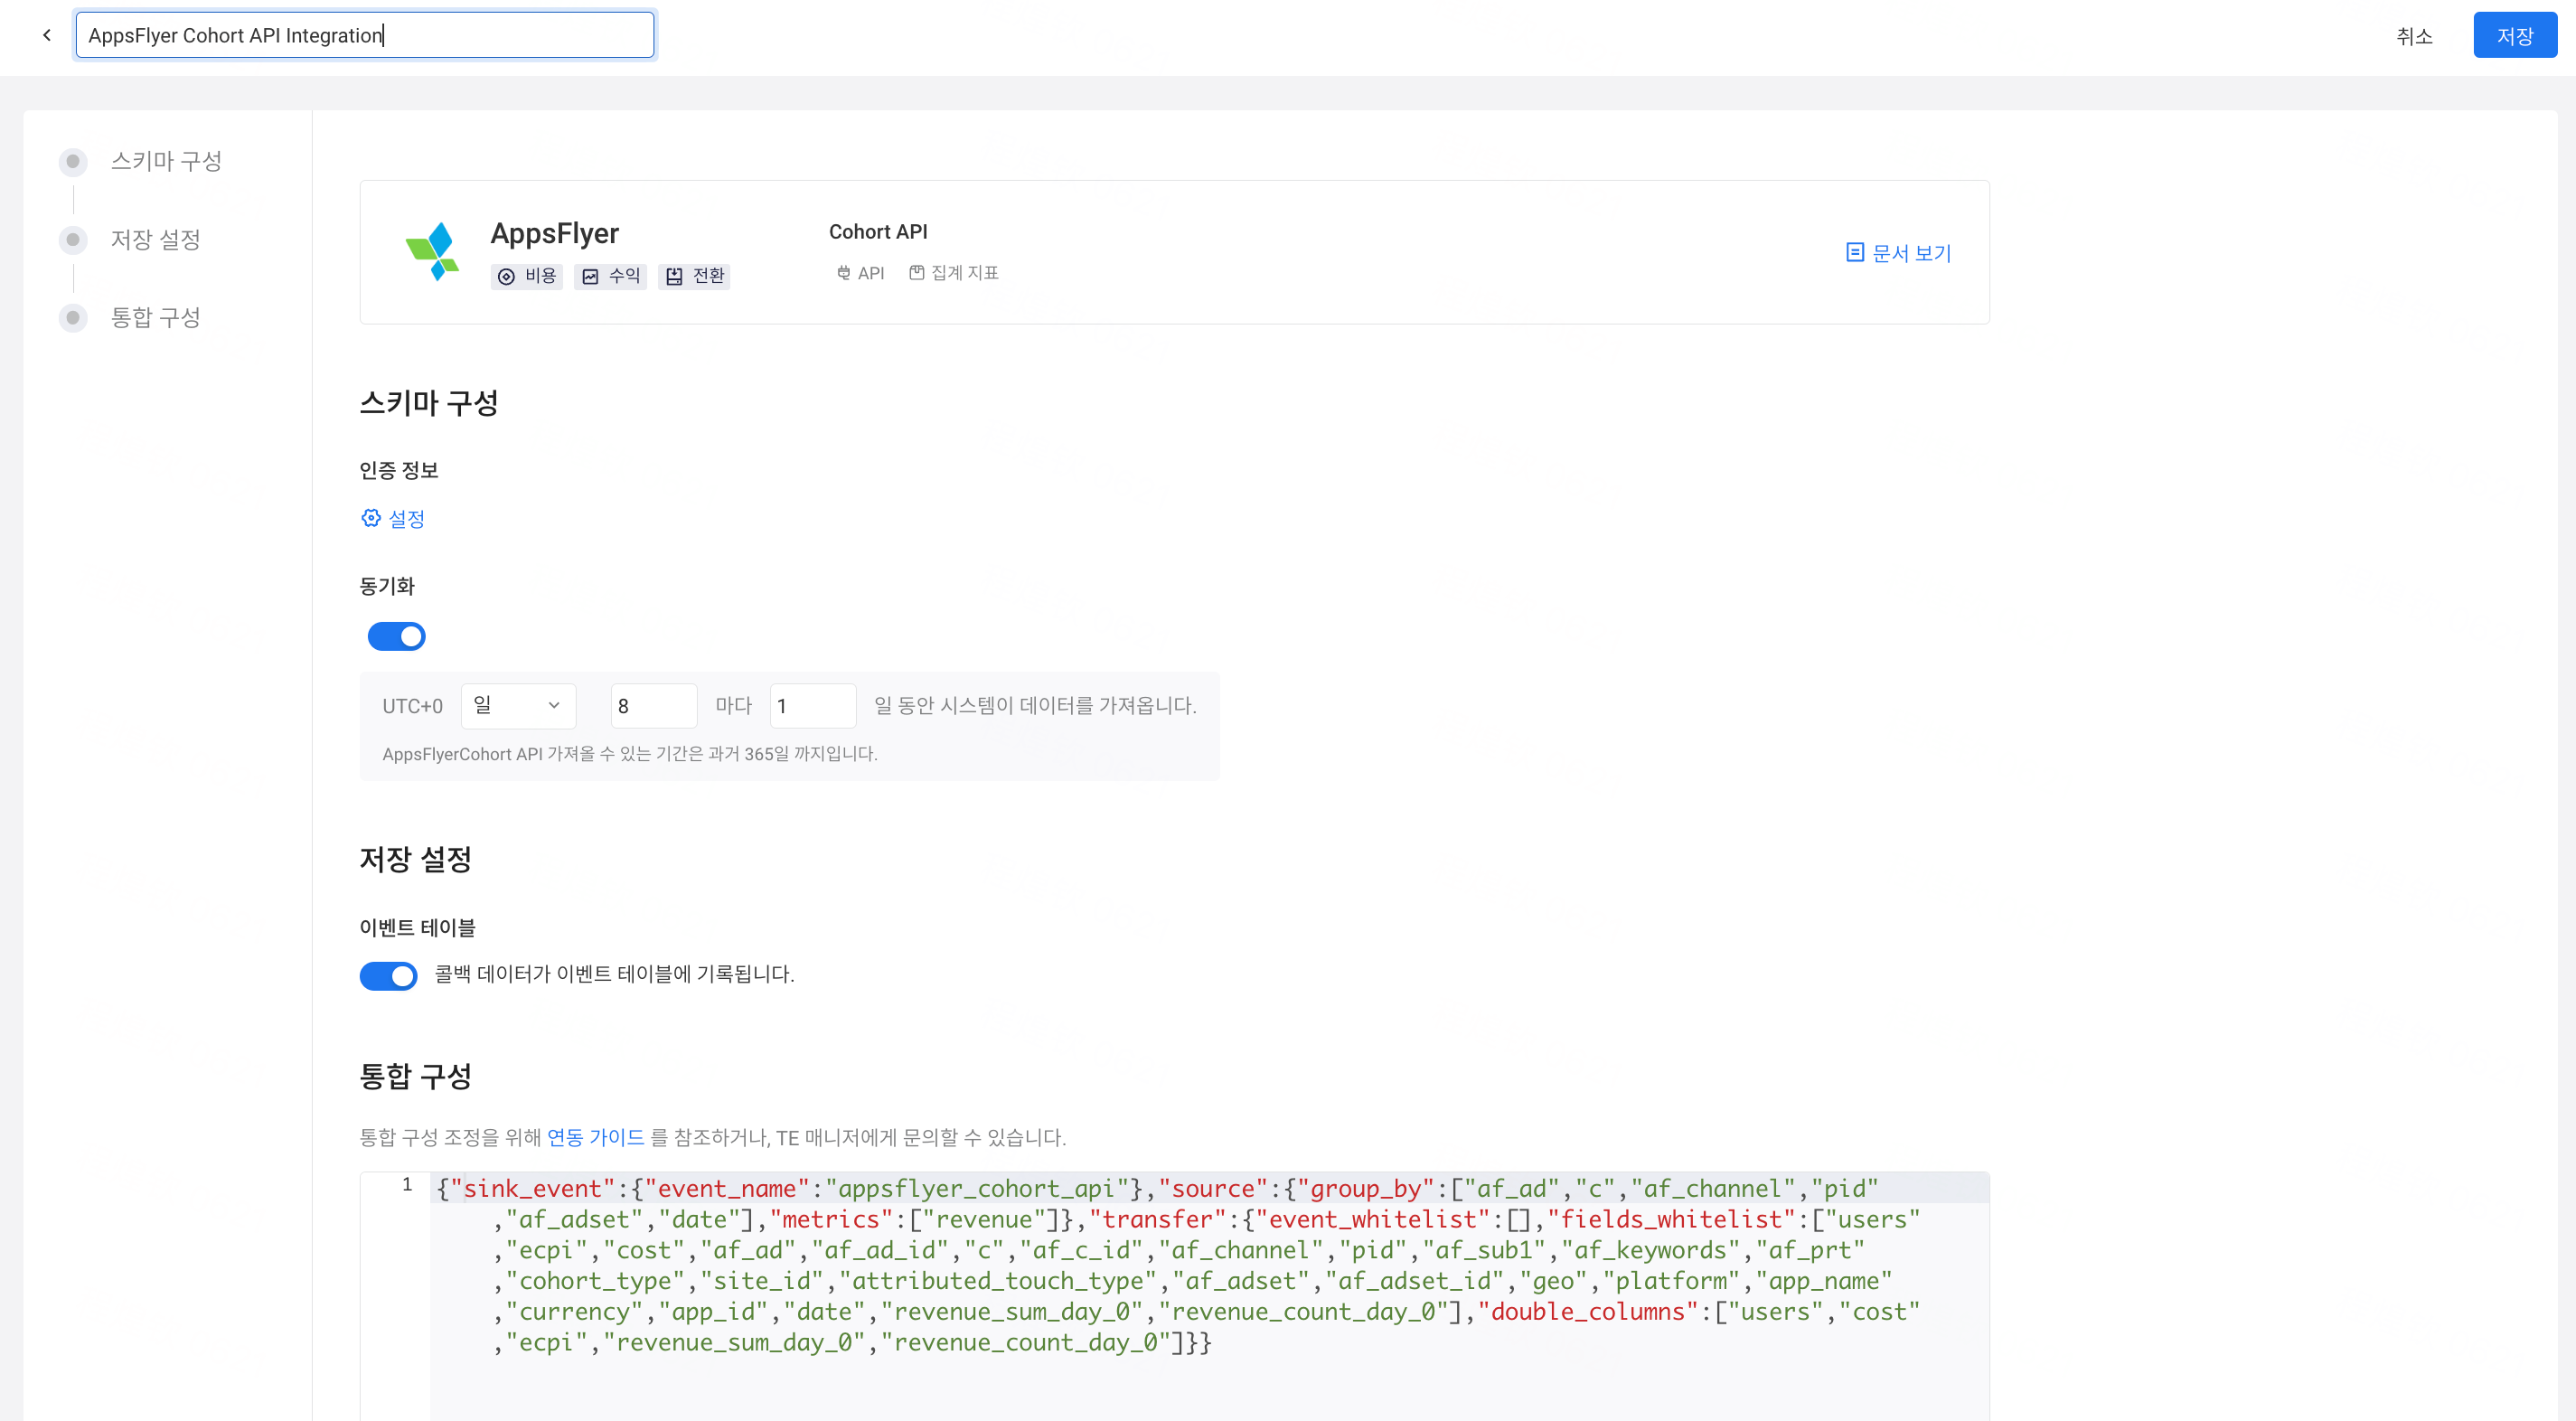
Task: Click the Cohort API title text
Action: pos(878,232)
